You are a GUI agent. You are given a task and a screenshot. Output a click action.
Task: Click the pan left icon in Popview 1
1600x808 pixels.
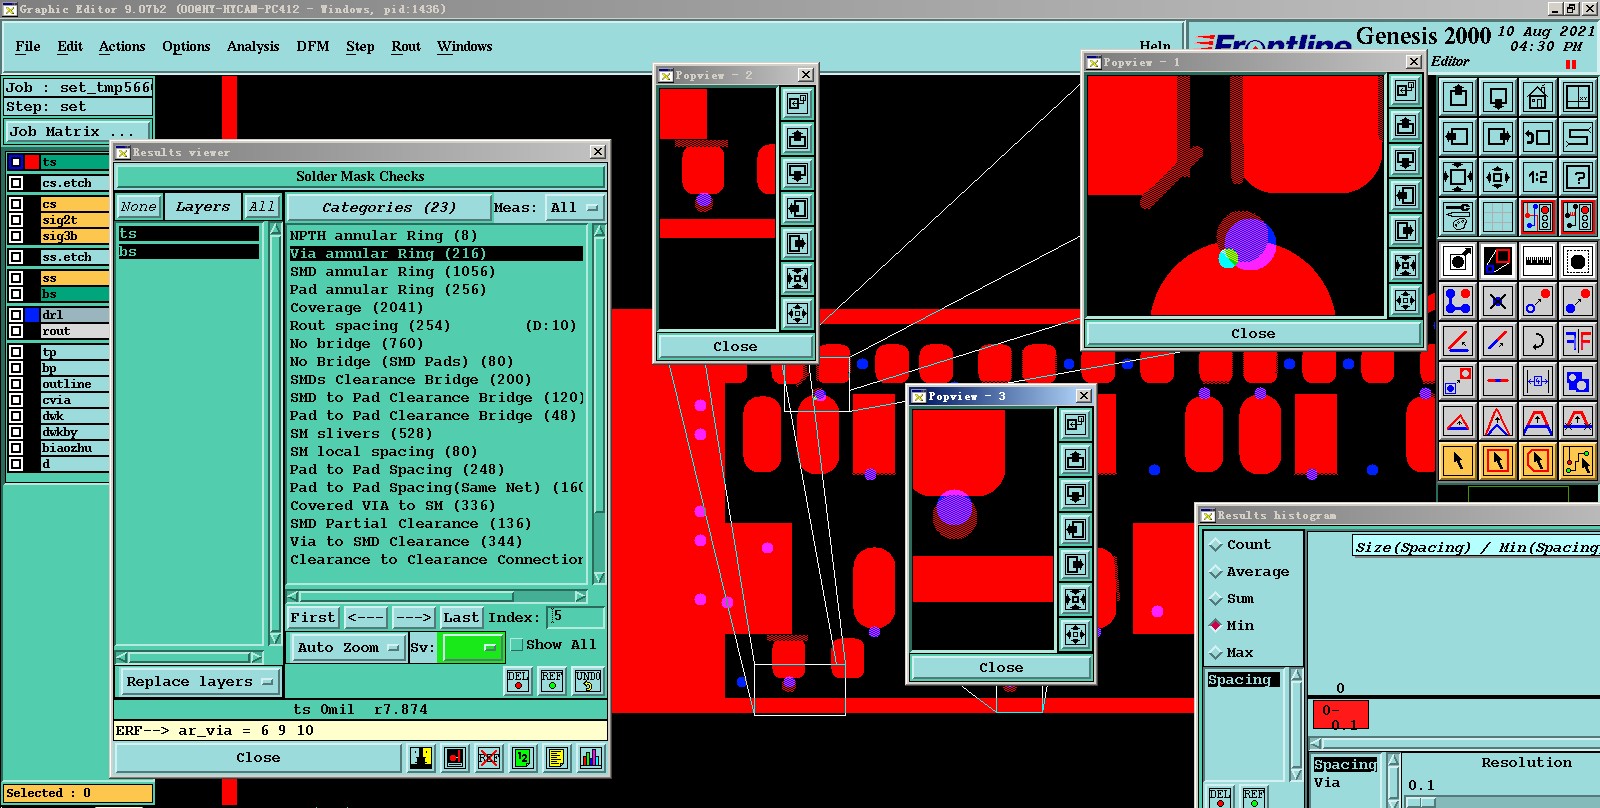point(1405,195)
